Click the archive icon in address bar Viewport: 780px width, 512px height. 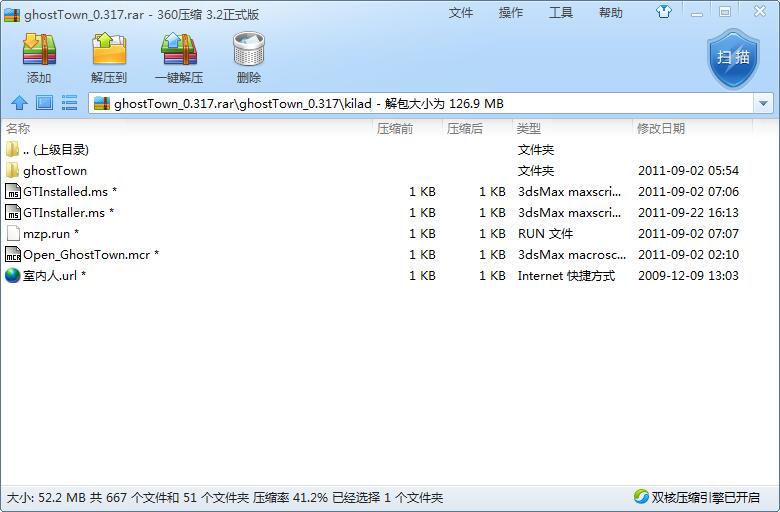tap(102, 103)
